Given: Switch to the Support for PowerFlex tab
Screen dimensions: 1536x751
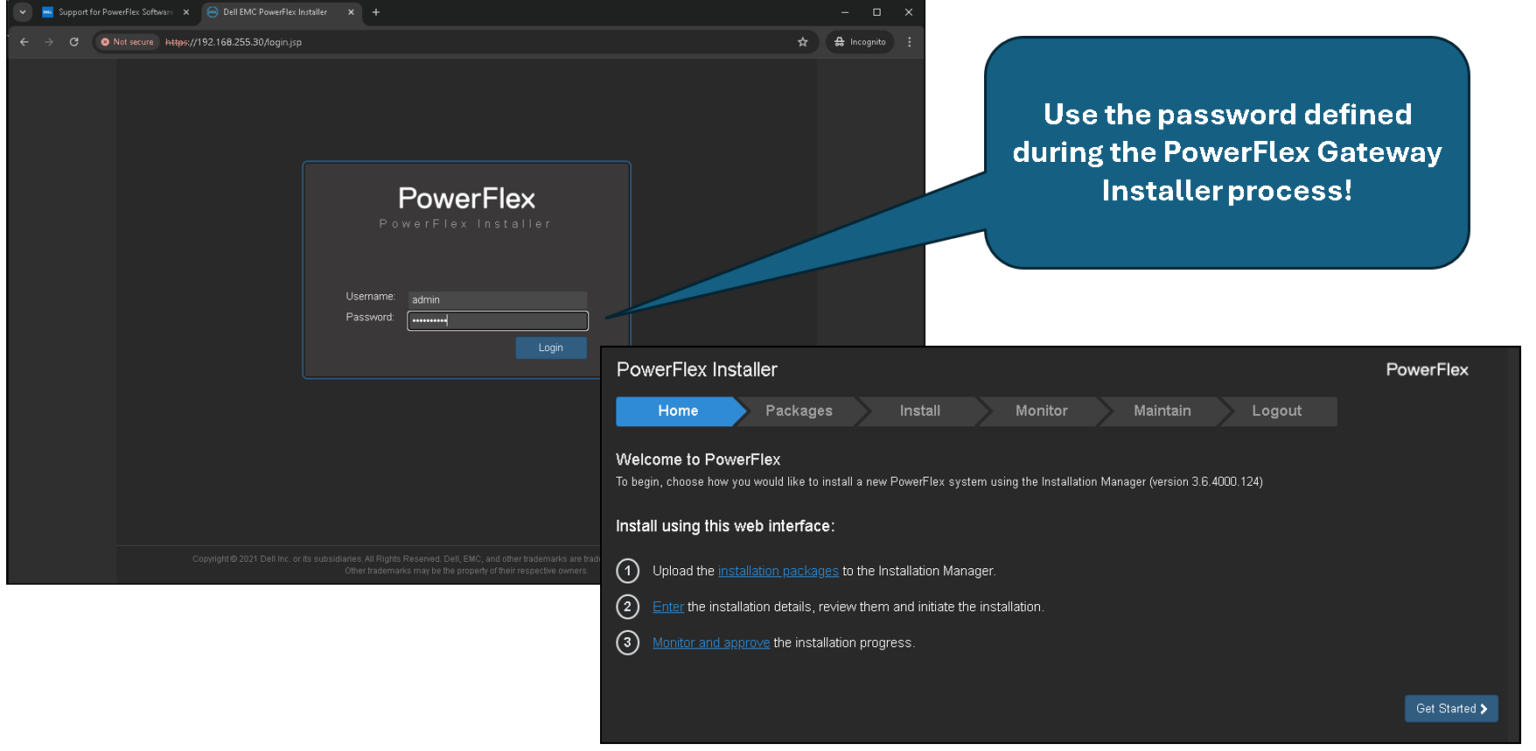Looking at the screenshot, I should (112, 12).
